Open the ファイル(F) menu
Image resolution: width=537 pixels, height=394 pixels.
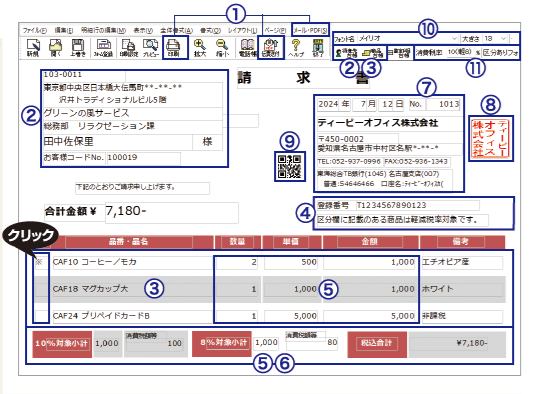click(x=35, y=30)
